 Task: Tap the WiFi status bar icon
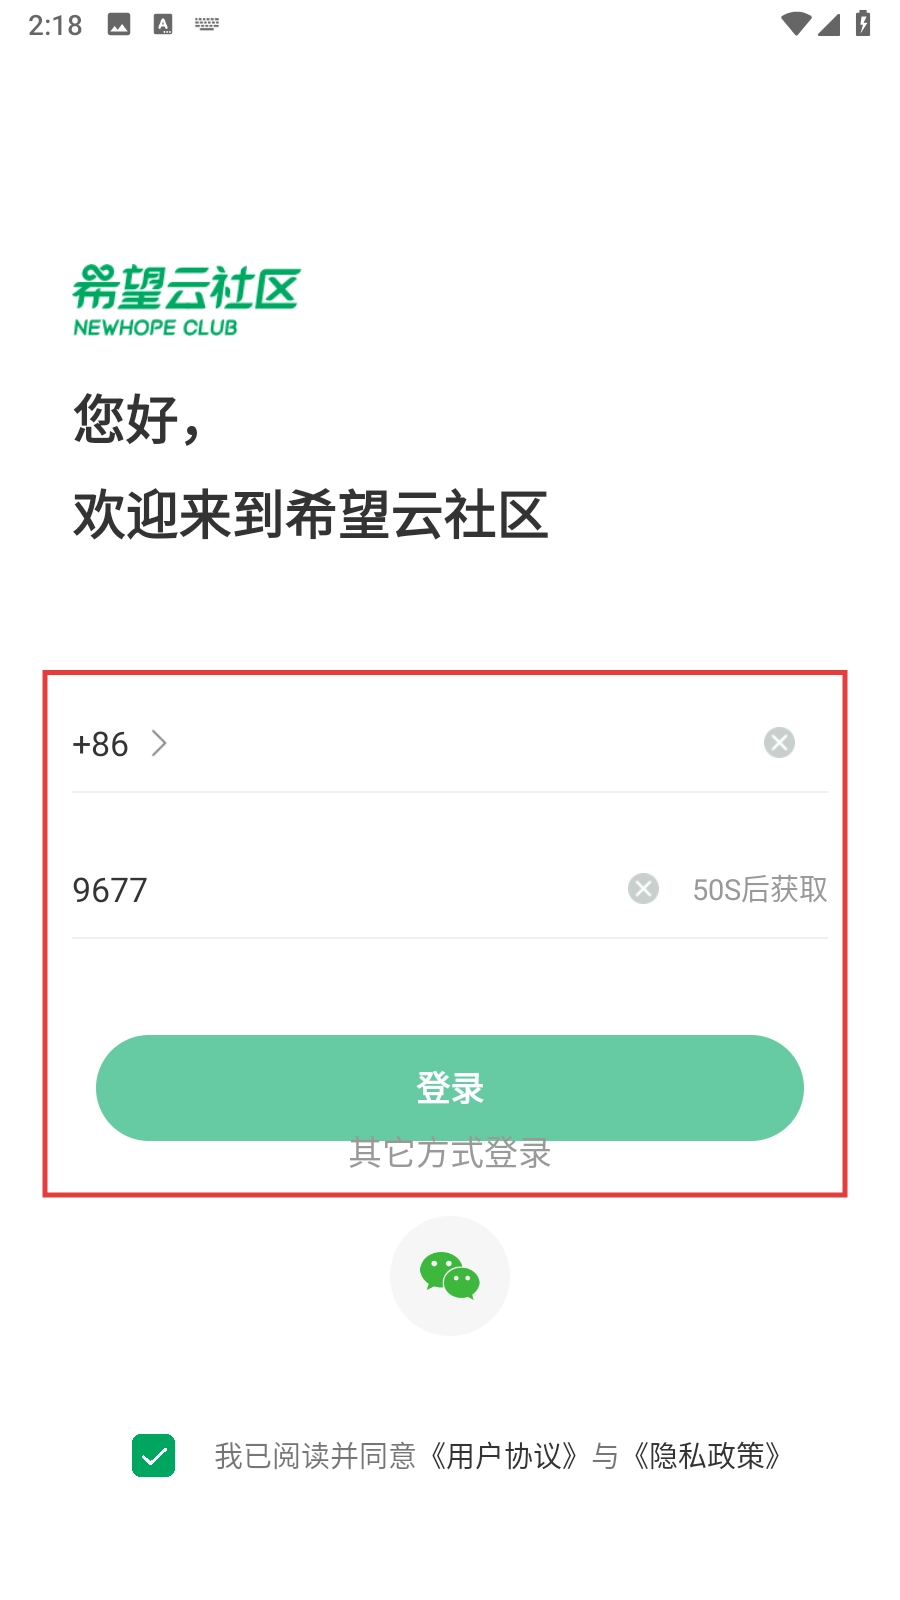coord(796,24)
